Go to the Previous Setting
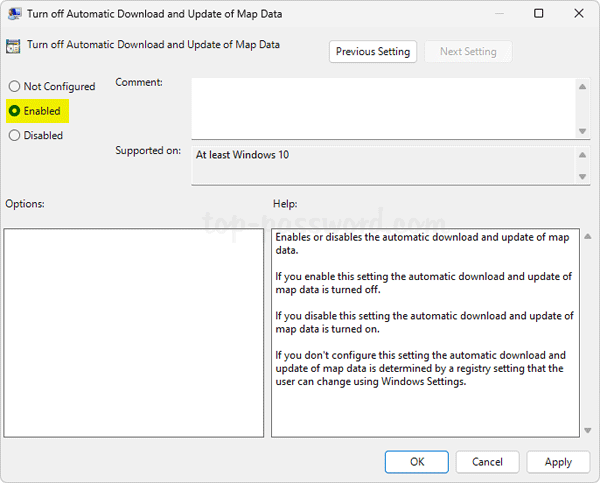Viewport: 600px width, 483px height. [372, 51]
